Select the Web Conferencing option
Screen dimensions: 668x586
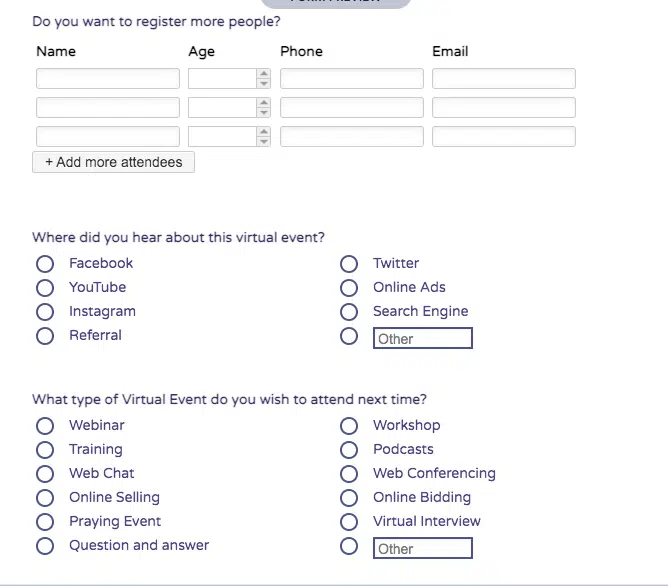click(349, 474)
